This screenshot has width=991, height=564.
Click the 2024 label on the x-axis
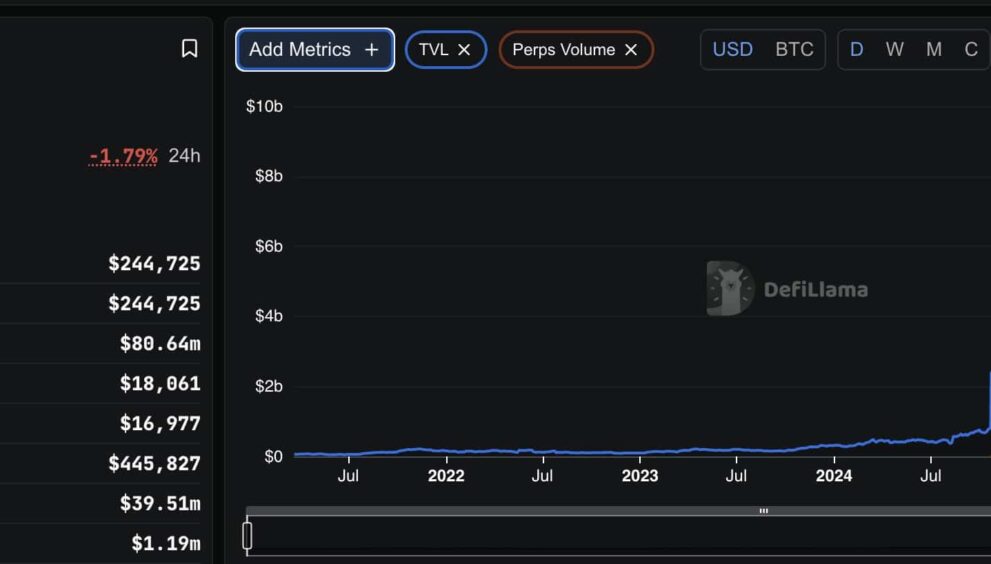[x=833, y=476]
